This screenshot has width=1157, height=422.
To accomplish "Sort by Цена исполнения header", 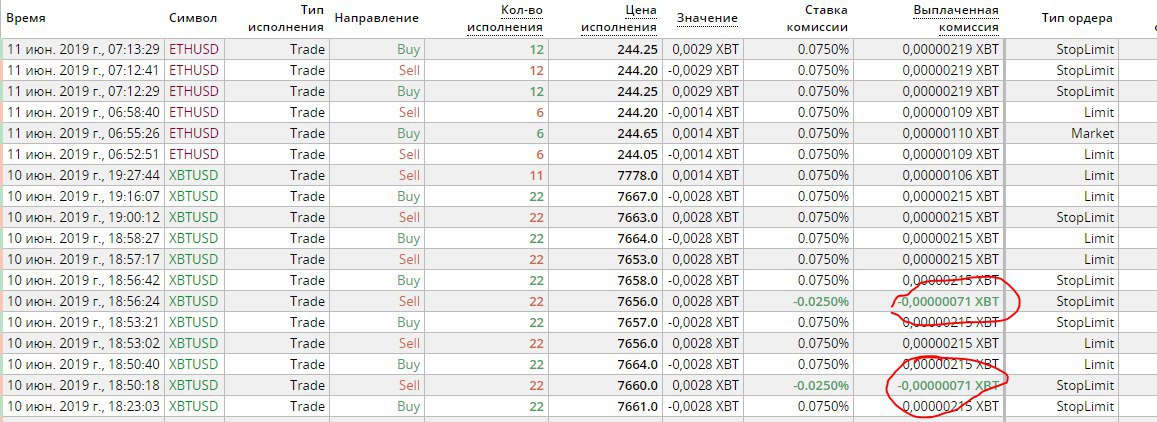I will (620, 18).
